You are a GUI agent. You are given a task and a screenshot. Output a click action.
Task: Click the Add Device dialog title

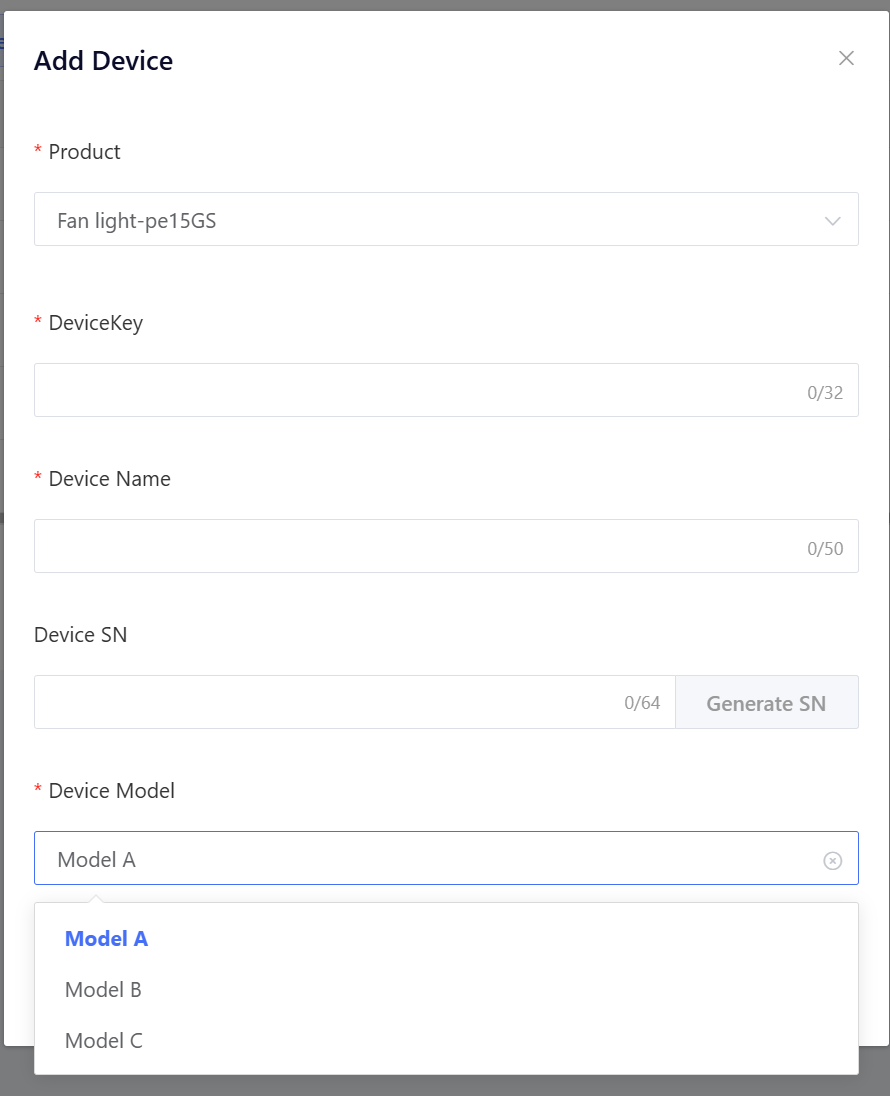click(103, 61)
